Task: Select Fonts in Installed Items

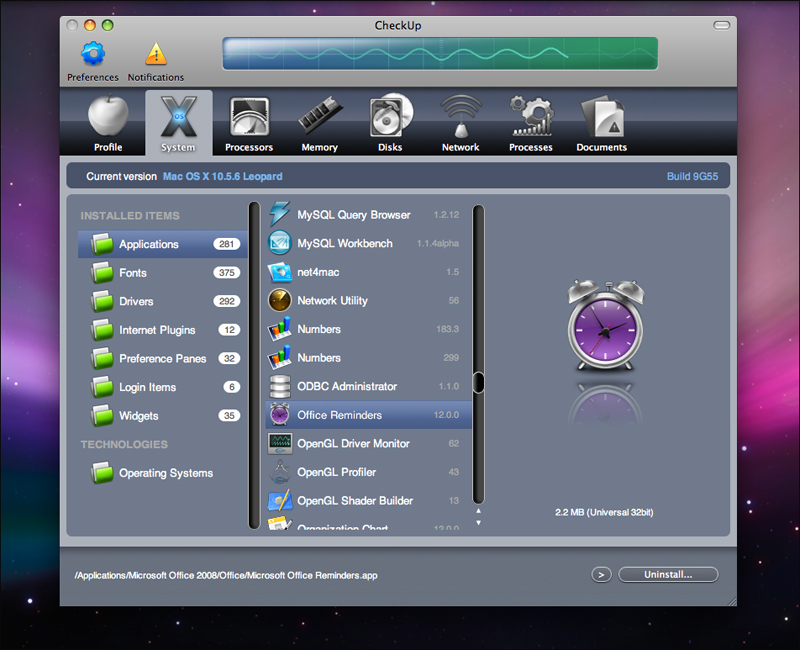Action: pyautogui.click(x=163, y=273)
